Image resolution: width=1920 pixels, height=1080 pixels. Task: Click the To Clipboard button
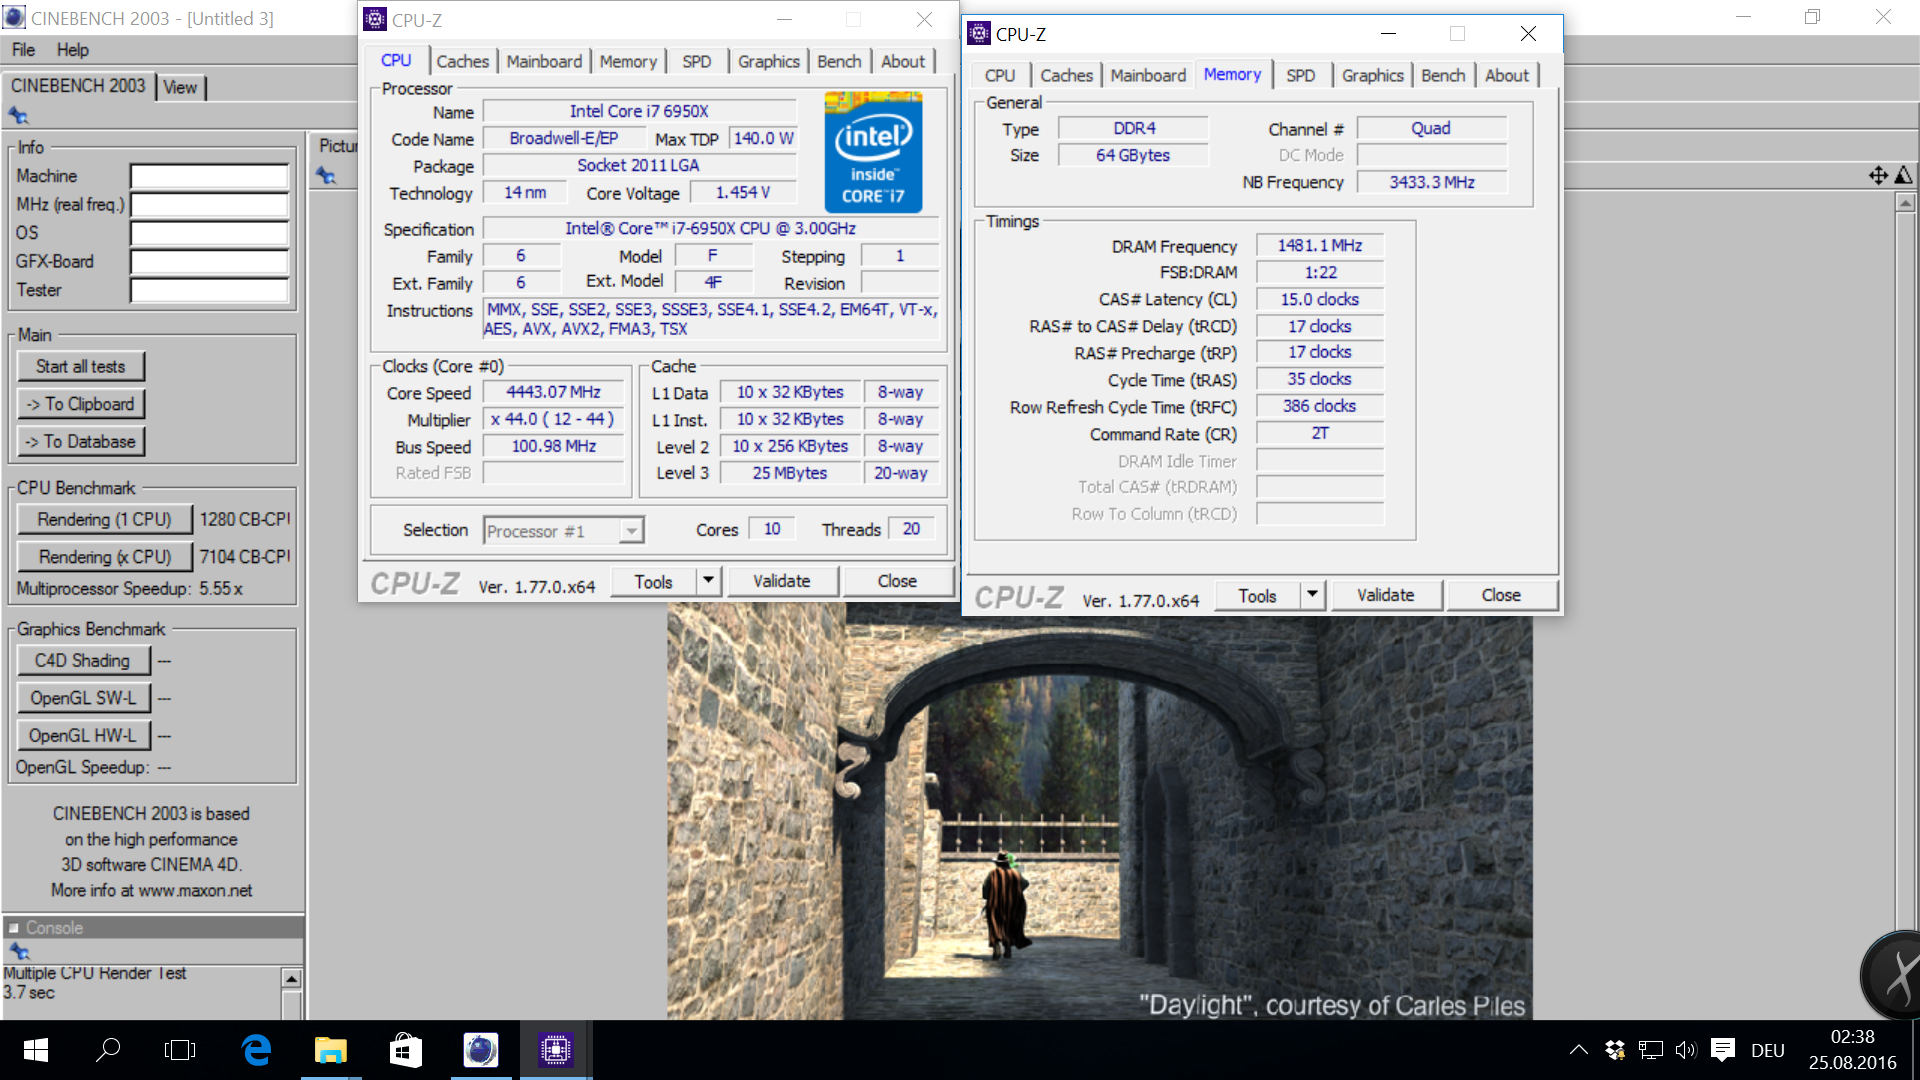click(81, 404)
